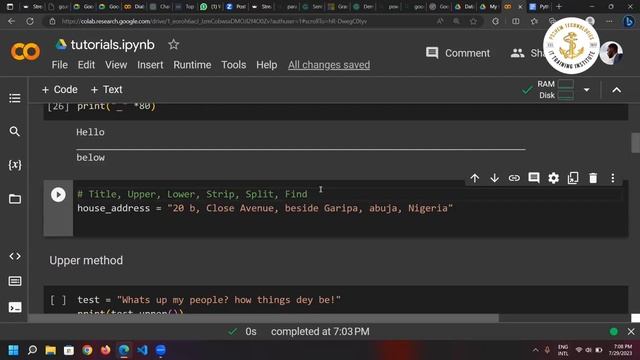Open RAM and Disk resource indicator

556,89
